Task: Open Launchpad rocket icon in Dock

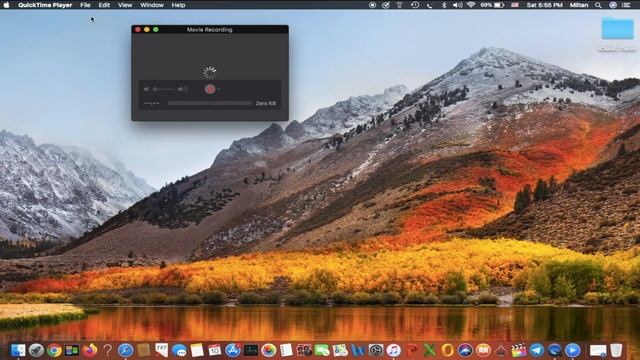Action: (x=36, y=350)
